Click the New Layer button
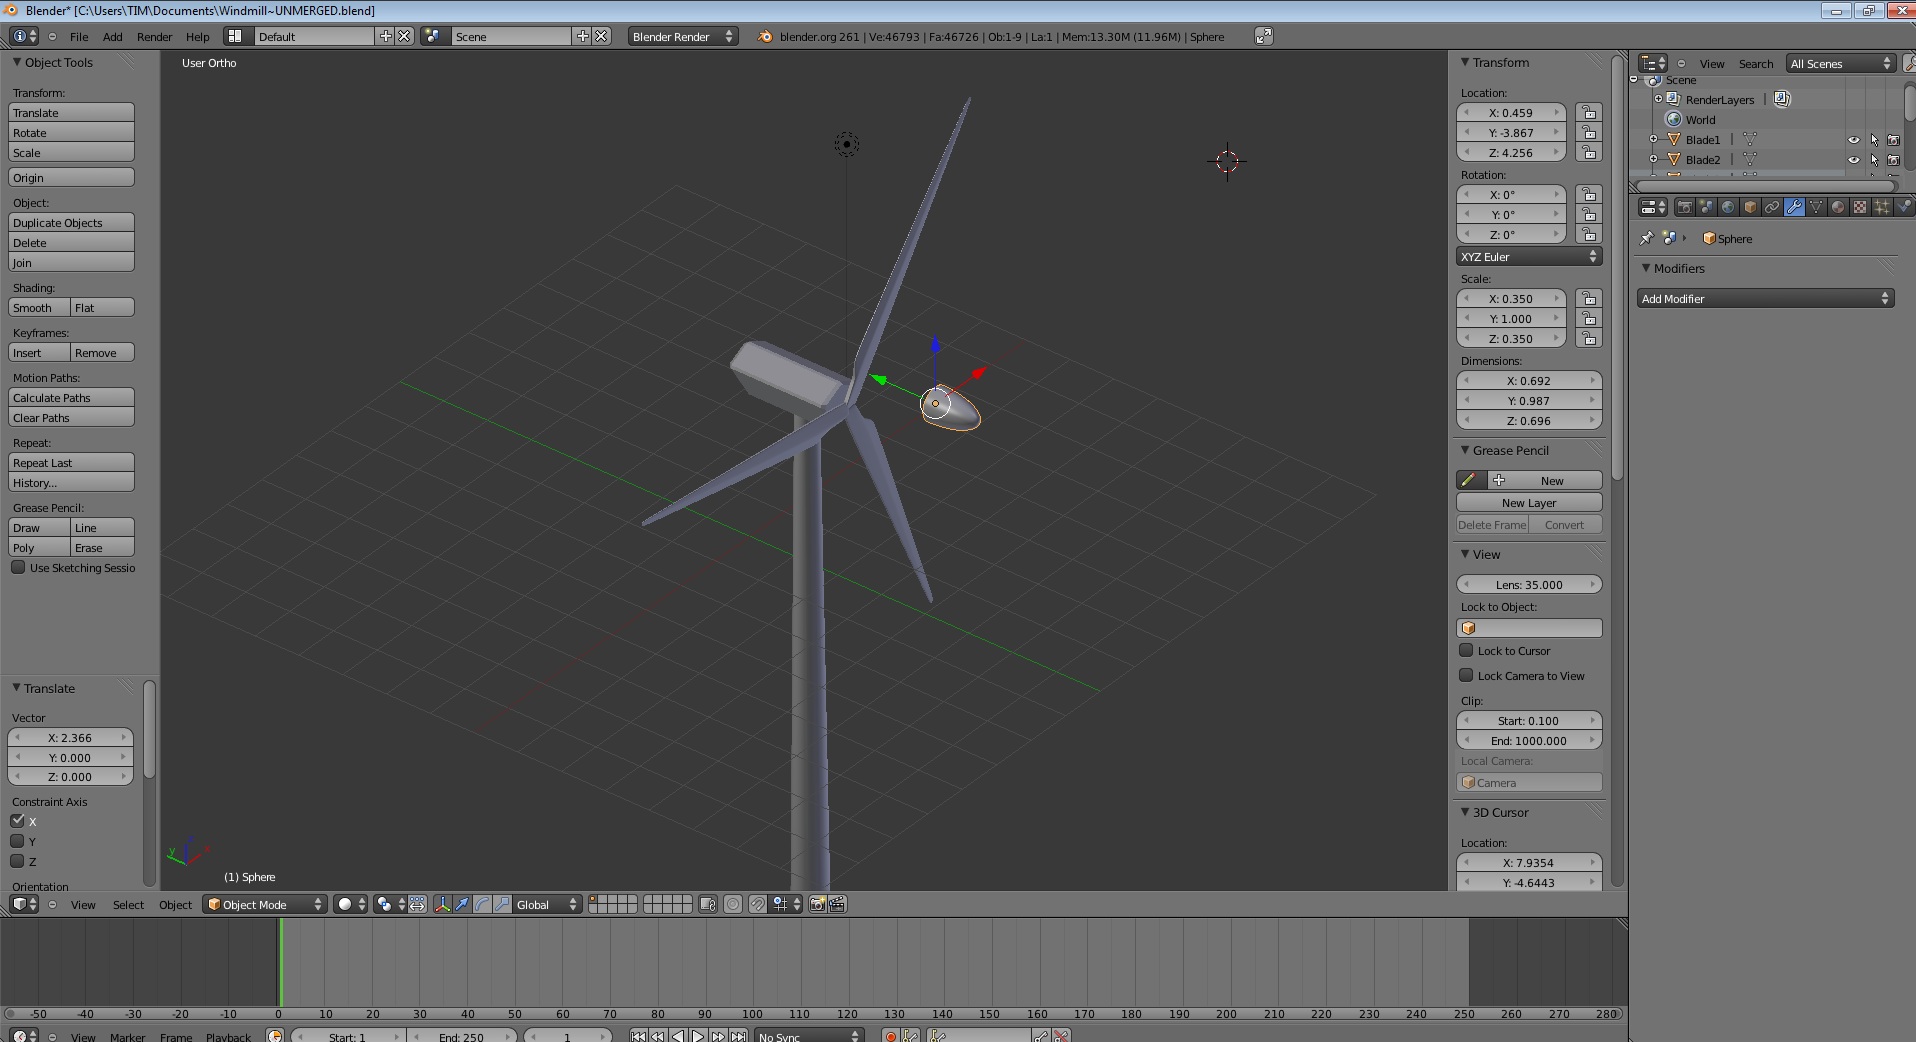Screen dimensions: 1916x1042 pos(1529,502)
